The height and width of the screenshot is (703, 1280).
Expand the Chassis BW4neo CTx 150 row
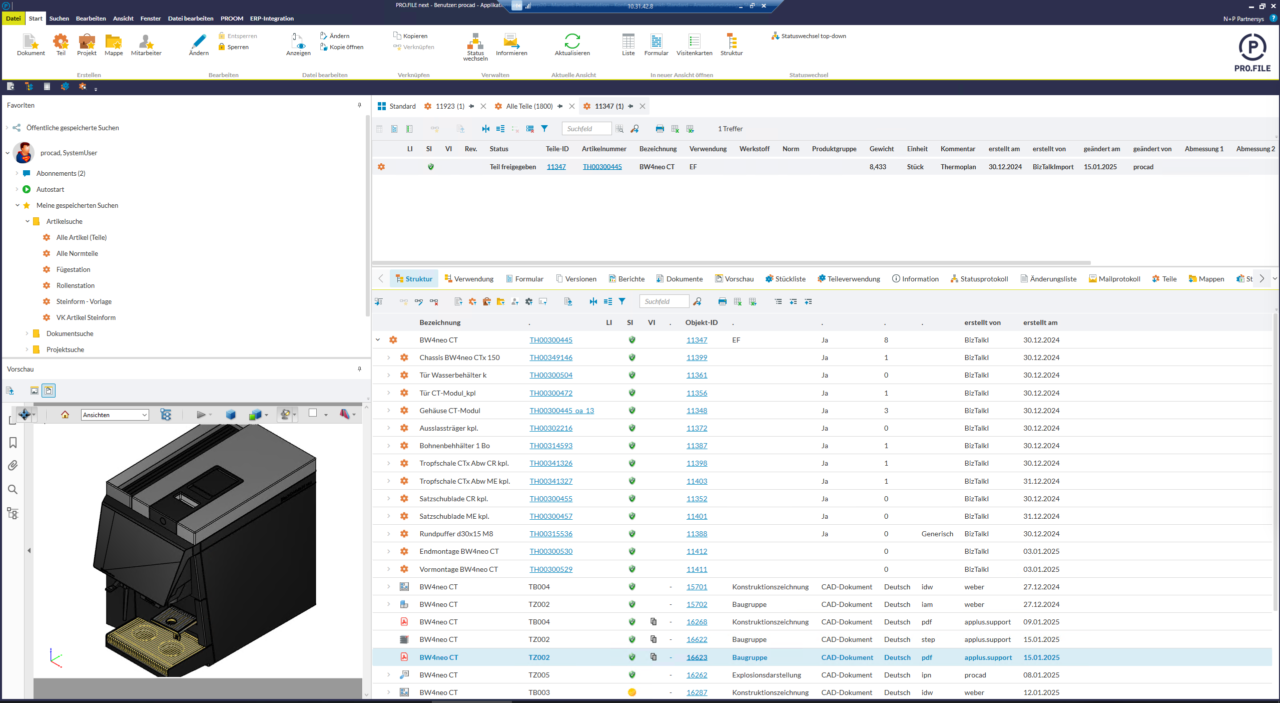pos(389,357)
